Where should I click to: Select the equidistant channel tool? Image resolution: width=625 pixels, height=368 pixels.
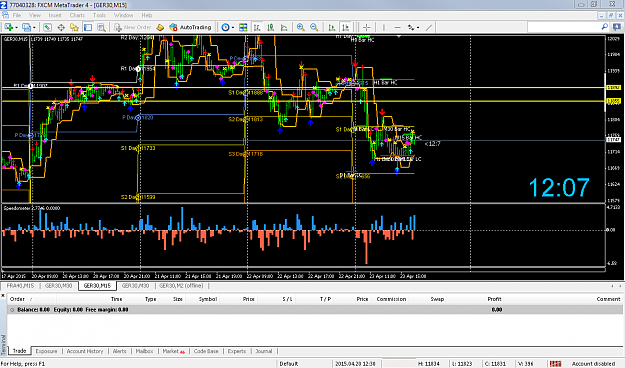[x=411, y=27]
